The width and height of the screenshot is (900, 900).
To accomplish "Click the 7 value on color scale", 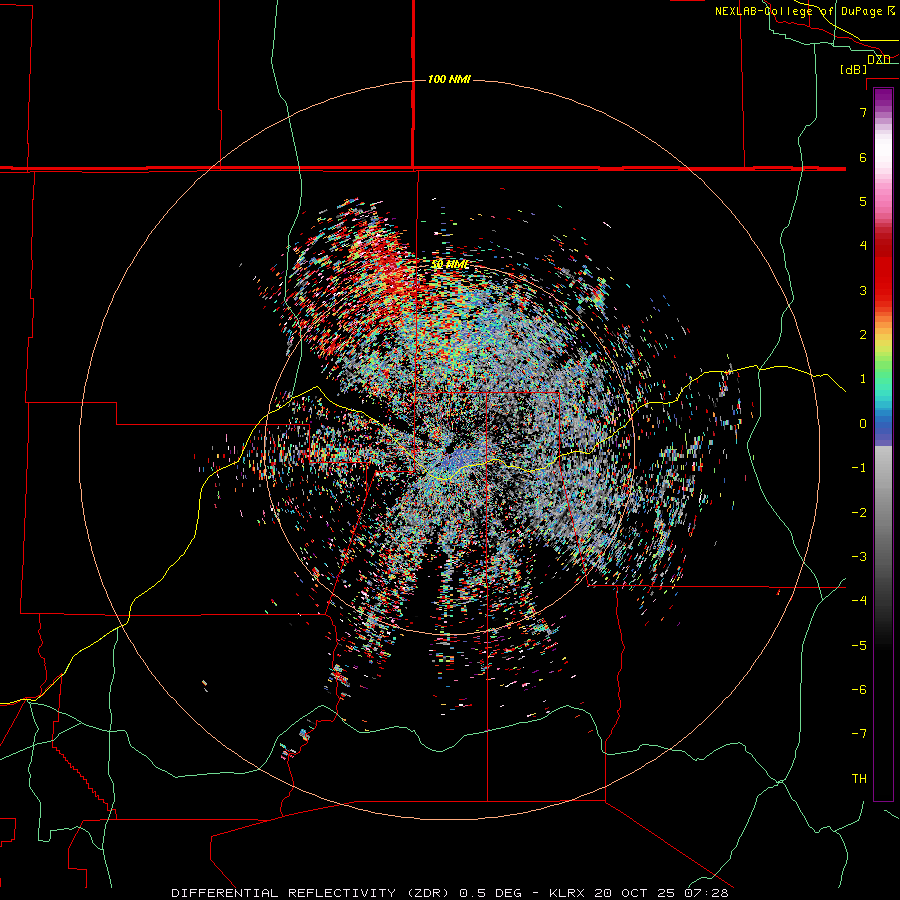I will 863,112.
